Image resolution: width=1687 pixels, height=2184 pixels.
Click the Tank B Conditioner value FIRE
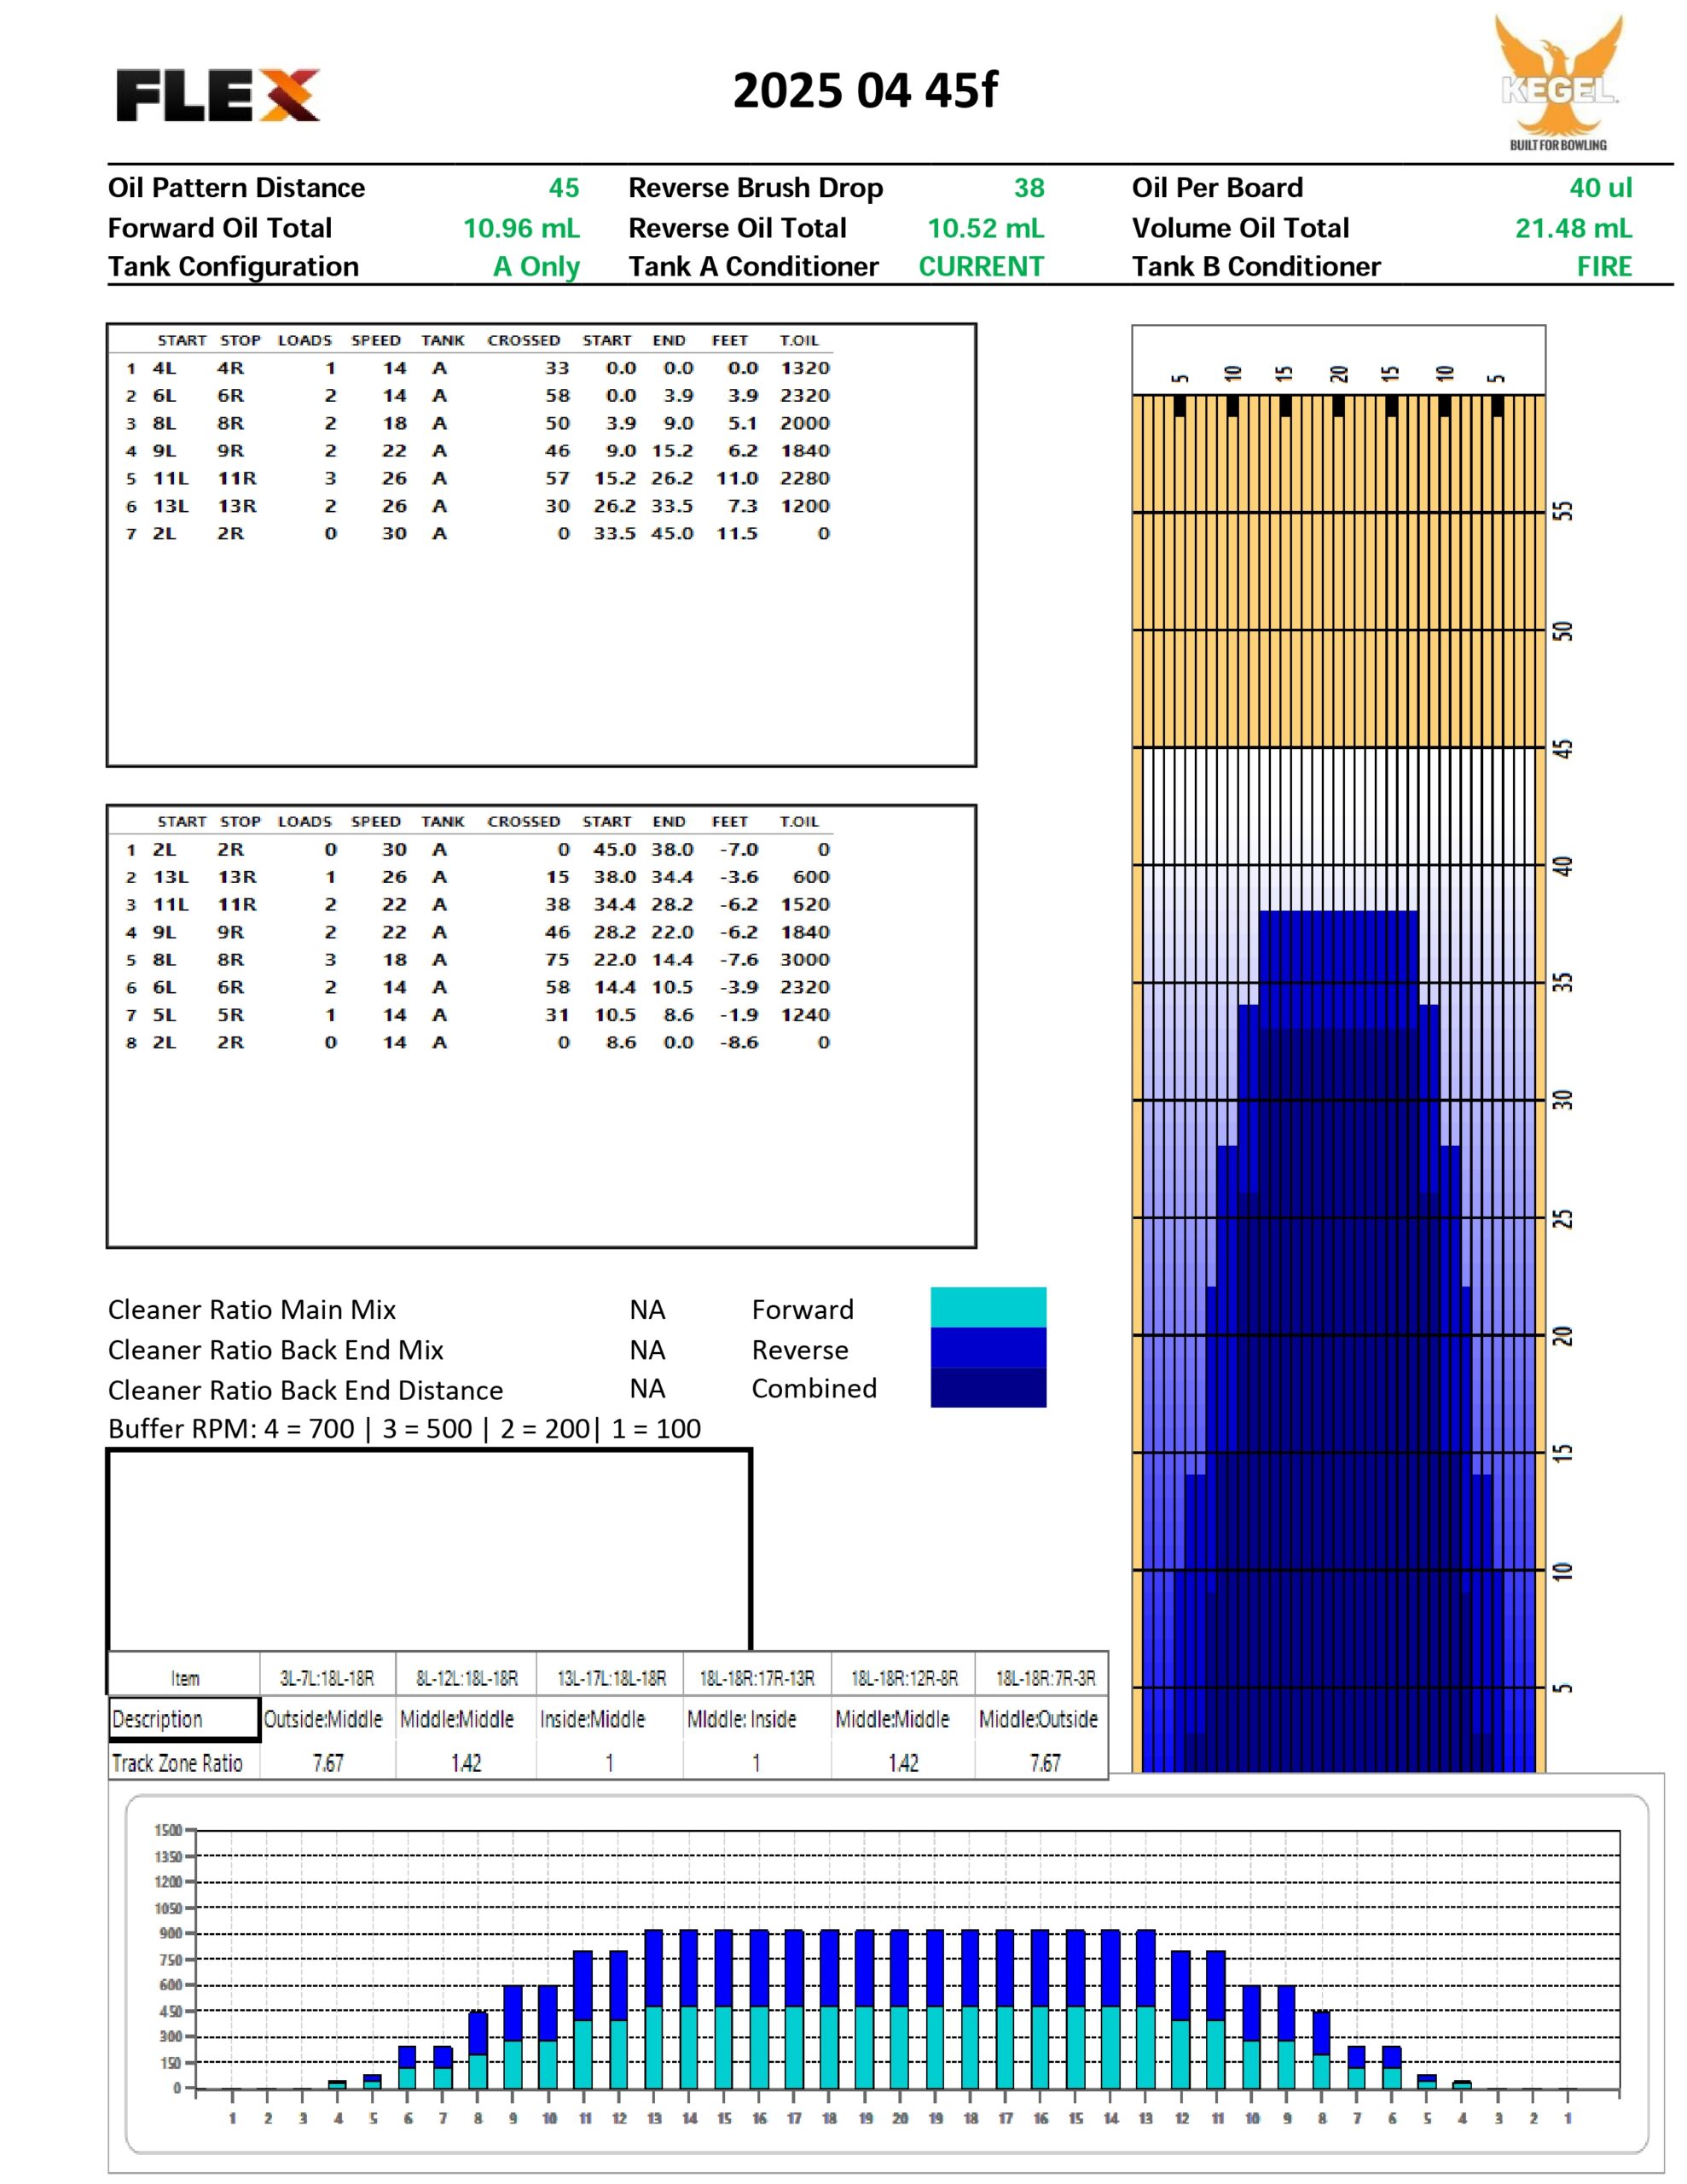tap(1604, 267)
